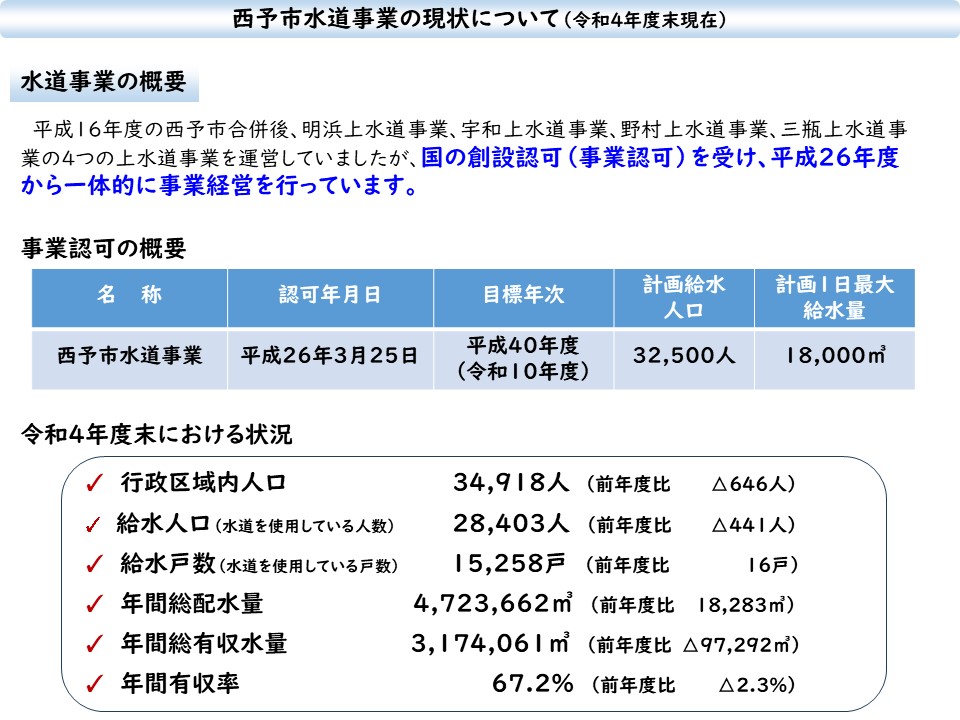The image size is (960, 720).
Task: Click the change value △2.3%
Action: click(x=752, y=684)
